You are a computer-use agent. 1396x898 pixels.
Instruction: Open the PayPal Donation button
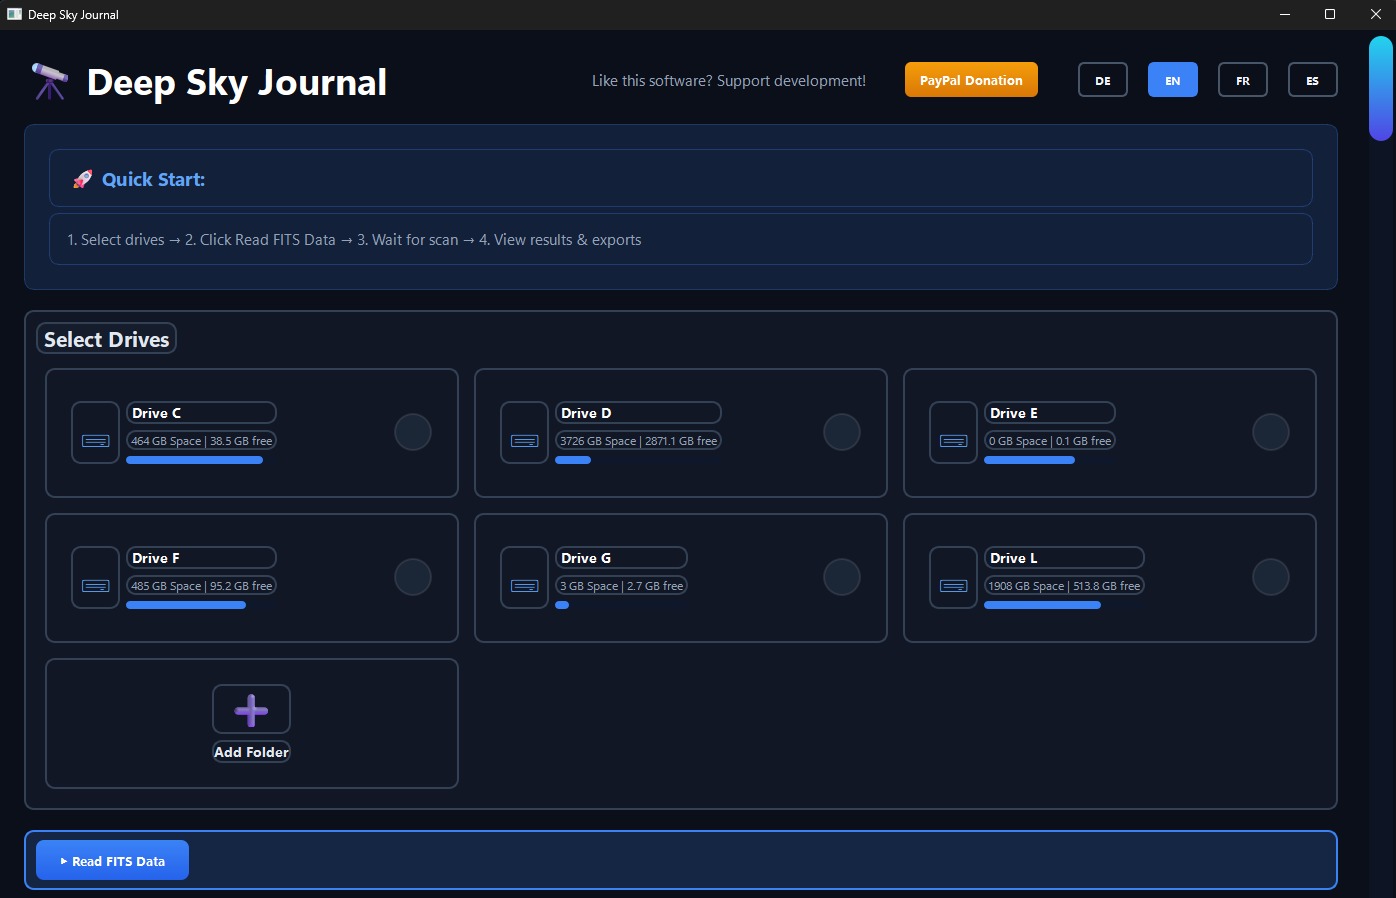[971, 80]
